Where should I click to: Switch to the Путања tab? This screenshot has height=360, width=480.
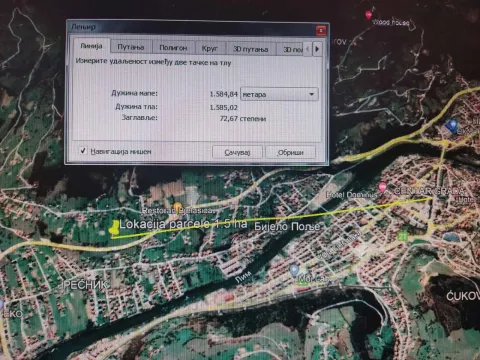click(x=131, y=47)
